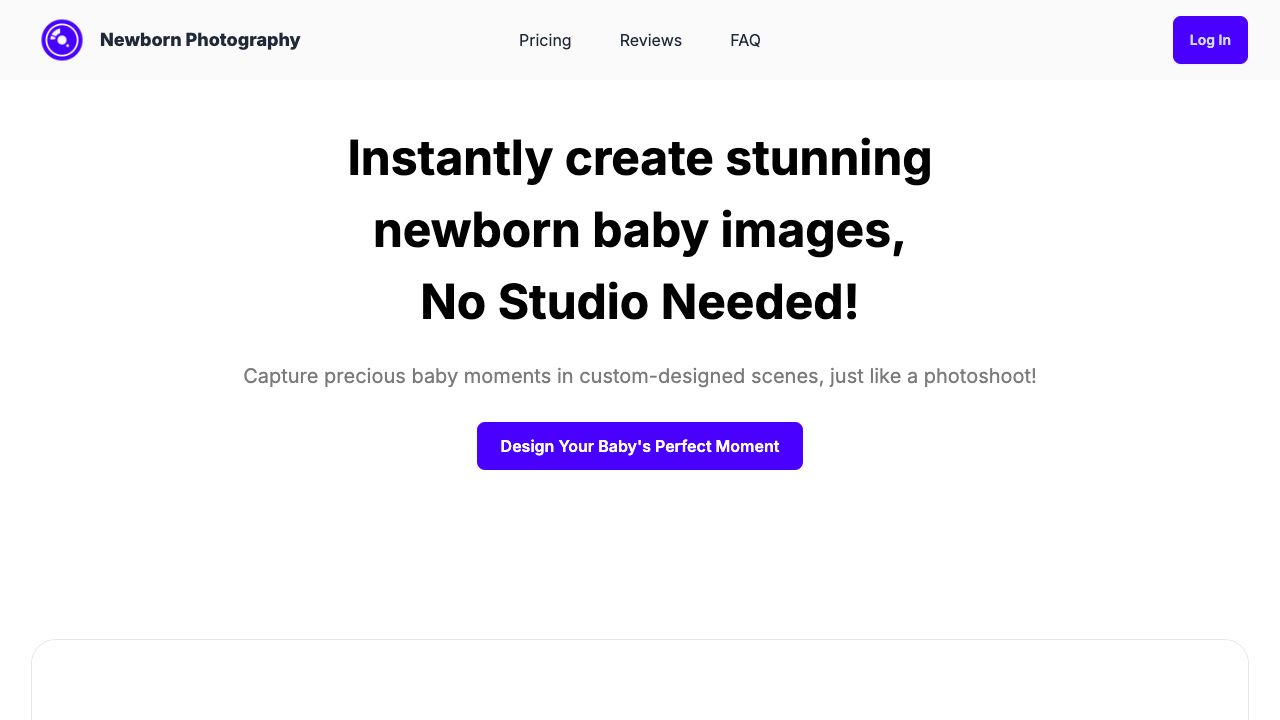This screenshot has height=720, width=1280.
Task: Click the purple camera lens logo icon
Action: click(62, 40)
